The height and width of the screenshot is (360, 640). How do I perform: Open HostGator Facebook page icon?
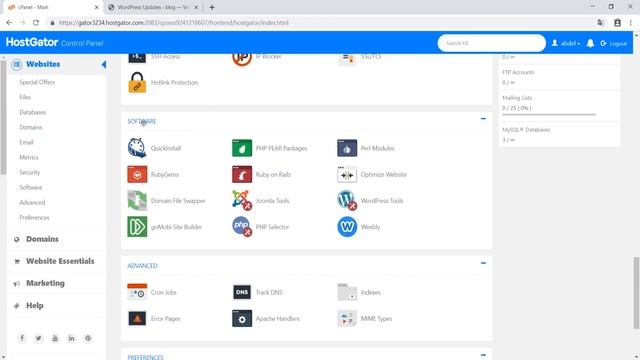tap(22, 338)
